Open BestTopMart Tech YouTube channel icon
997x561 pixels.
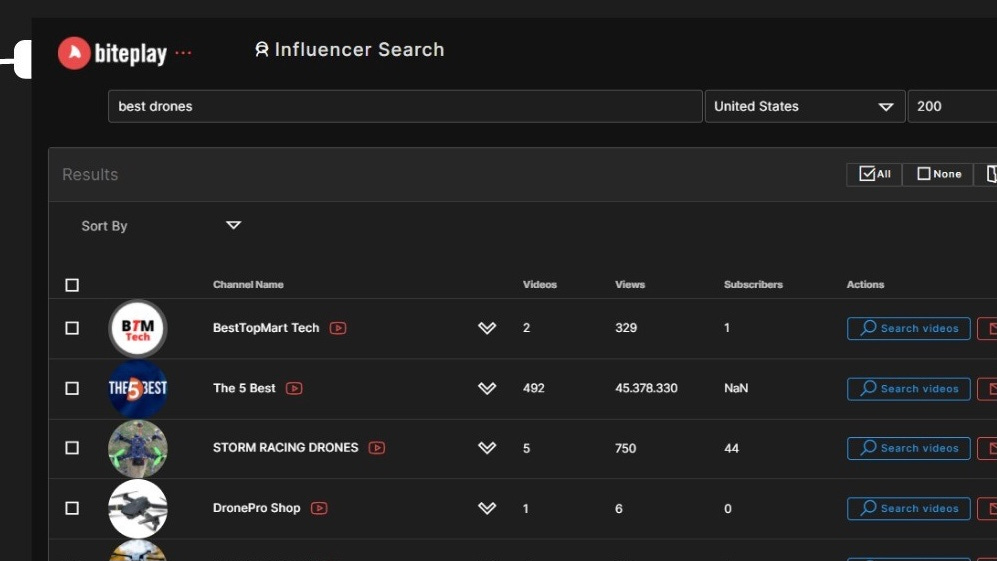(x=338, y=328)
